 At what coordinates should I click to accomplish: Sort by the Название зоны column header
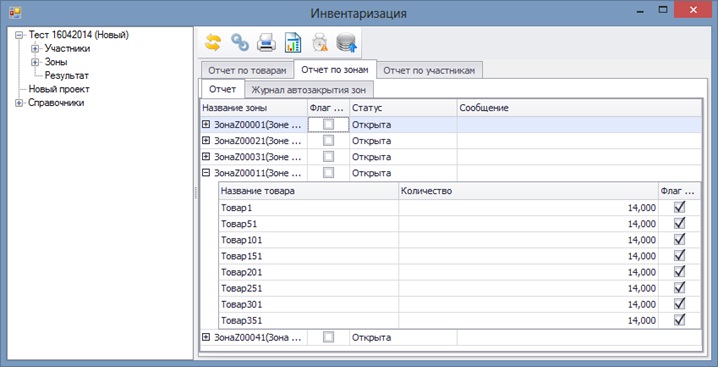254,108
